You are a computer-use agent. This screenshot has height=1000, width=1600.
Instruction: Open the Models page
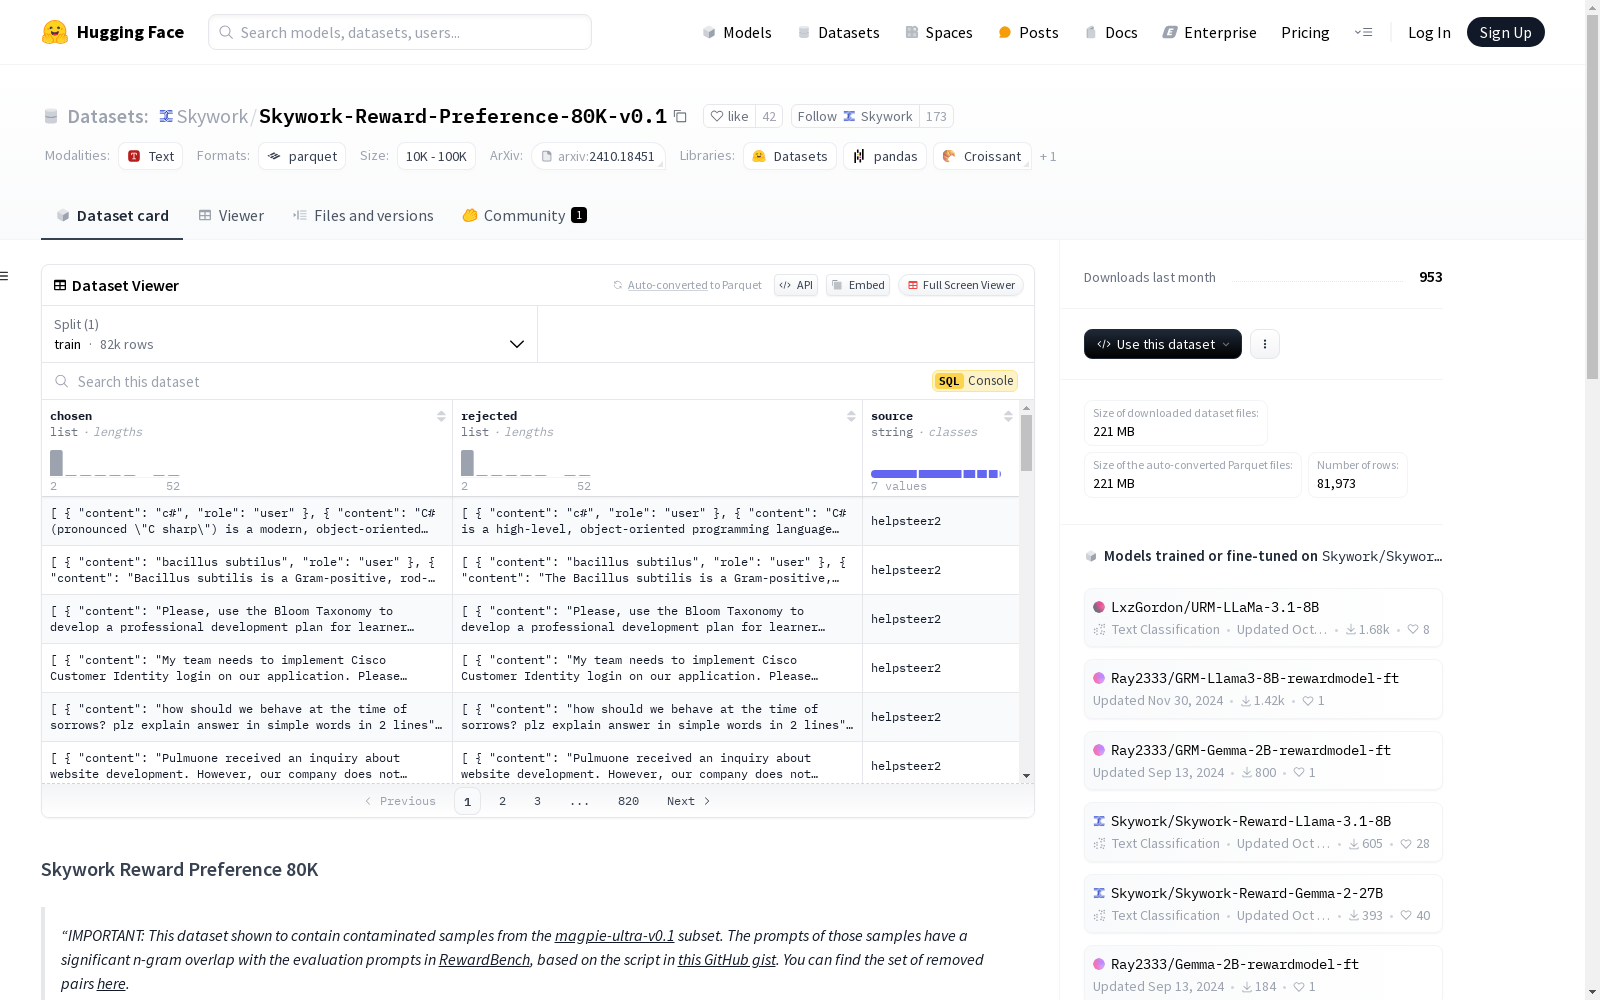point(737,32)
